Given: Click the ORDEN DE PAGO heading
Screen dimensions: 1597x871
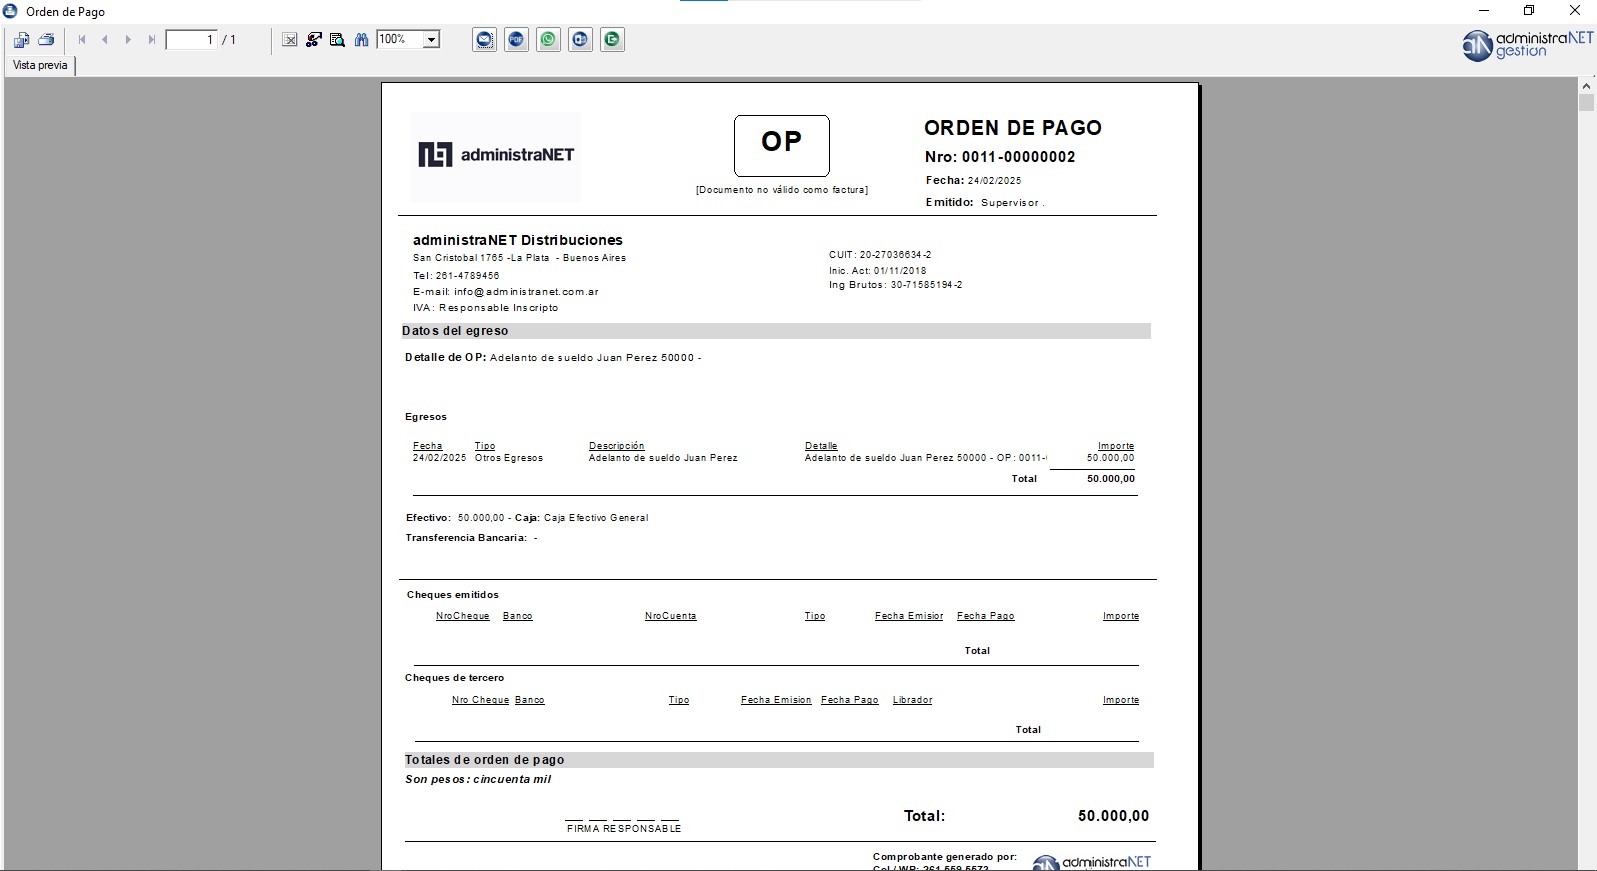Looking at the screenshot, I should tap(1013, 128).
